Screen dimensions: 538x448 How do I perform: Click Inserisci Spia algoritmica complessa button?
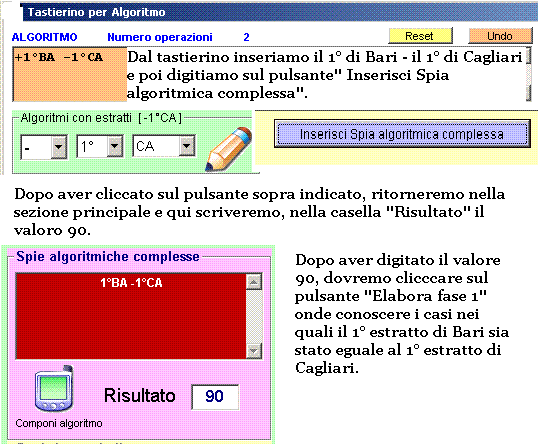pos(402,134)
